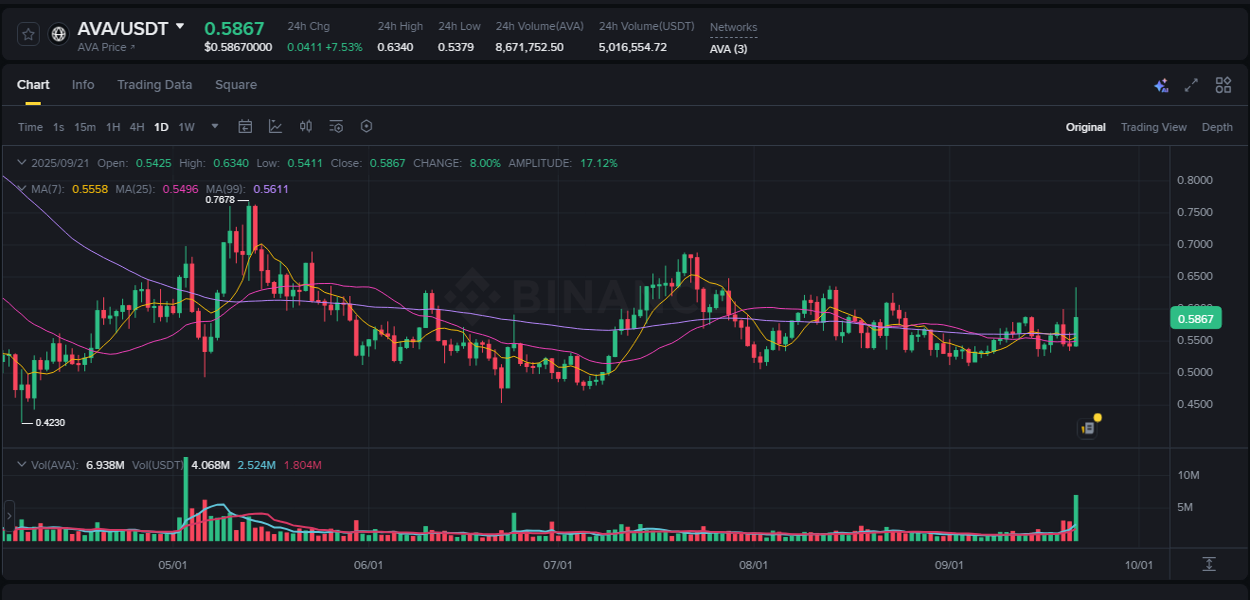Switch to the Trading Data tab
The height and width of the screenshot is (600, 1250).
point(154,85)
